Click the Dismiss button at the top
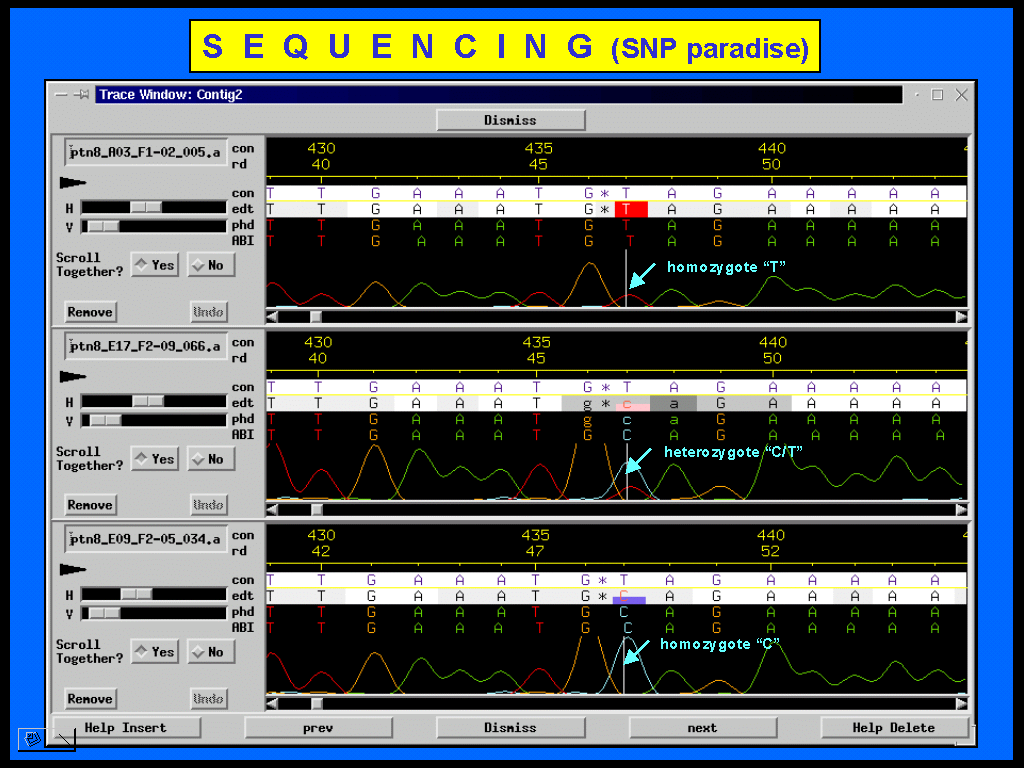 coord(510,120)
